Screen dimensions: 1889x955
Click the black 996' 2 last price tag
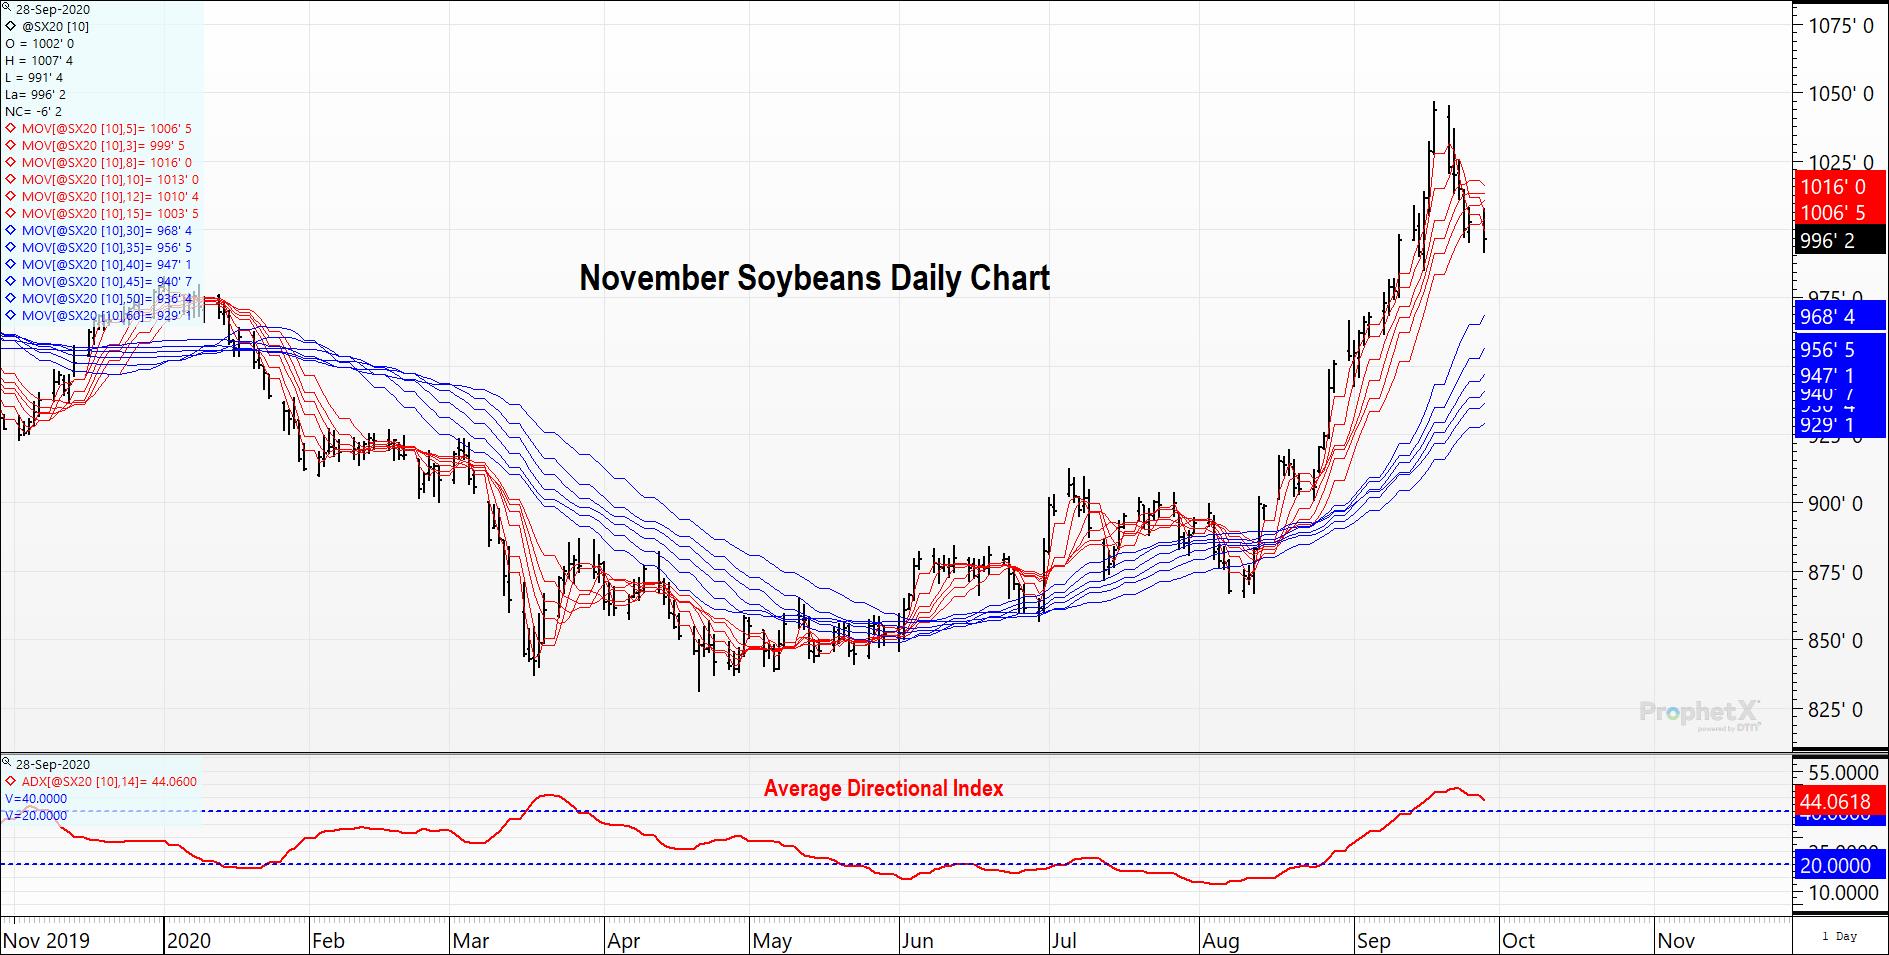click(1841, 240)
